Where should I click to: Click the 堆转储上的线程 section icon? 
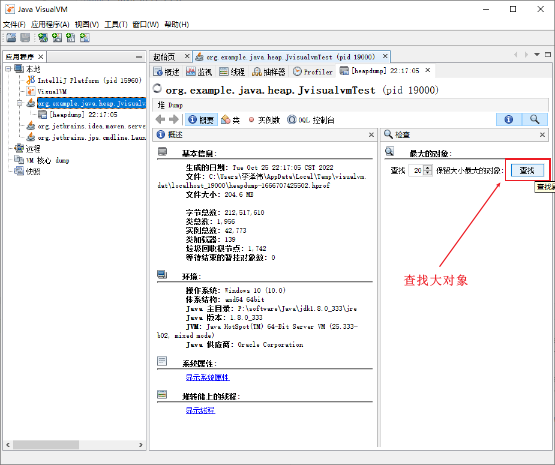coord(162,394)
